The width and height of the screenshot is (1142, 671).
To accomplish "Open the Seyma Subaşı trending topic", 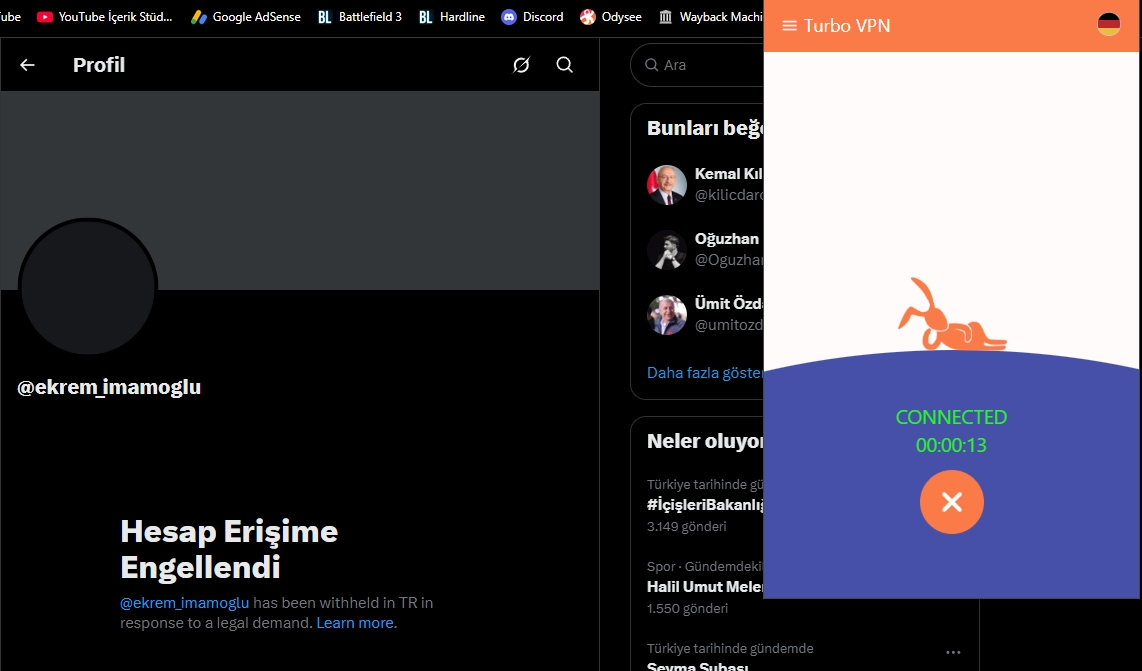I will [697, 666].
